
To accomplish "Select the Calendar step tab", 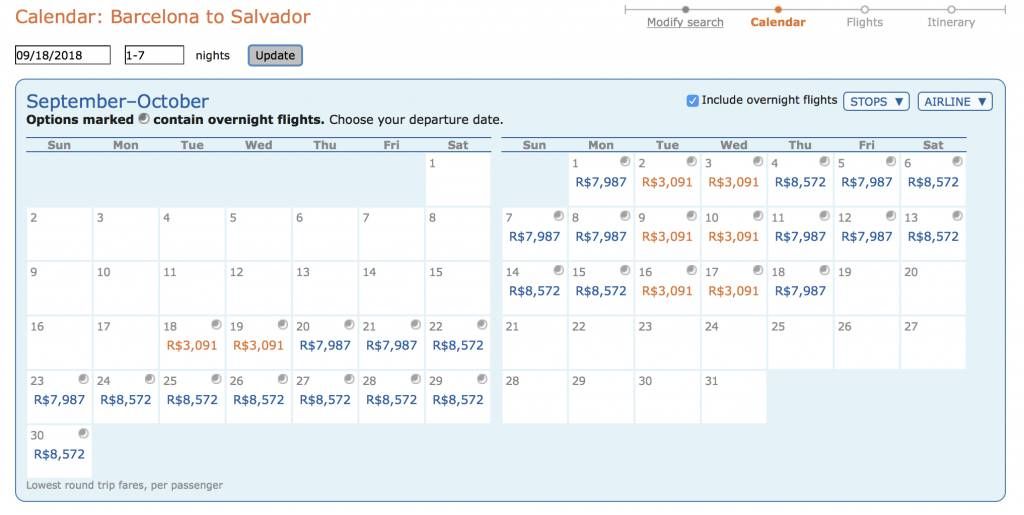I will [x=778, y=22].
